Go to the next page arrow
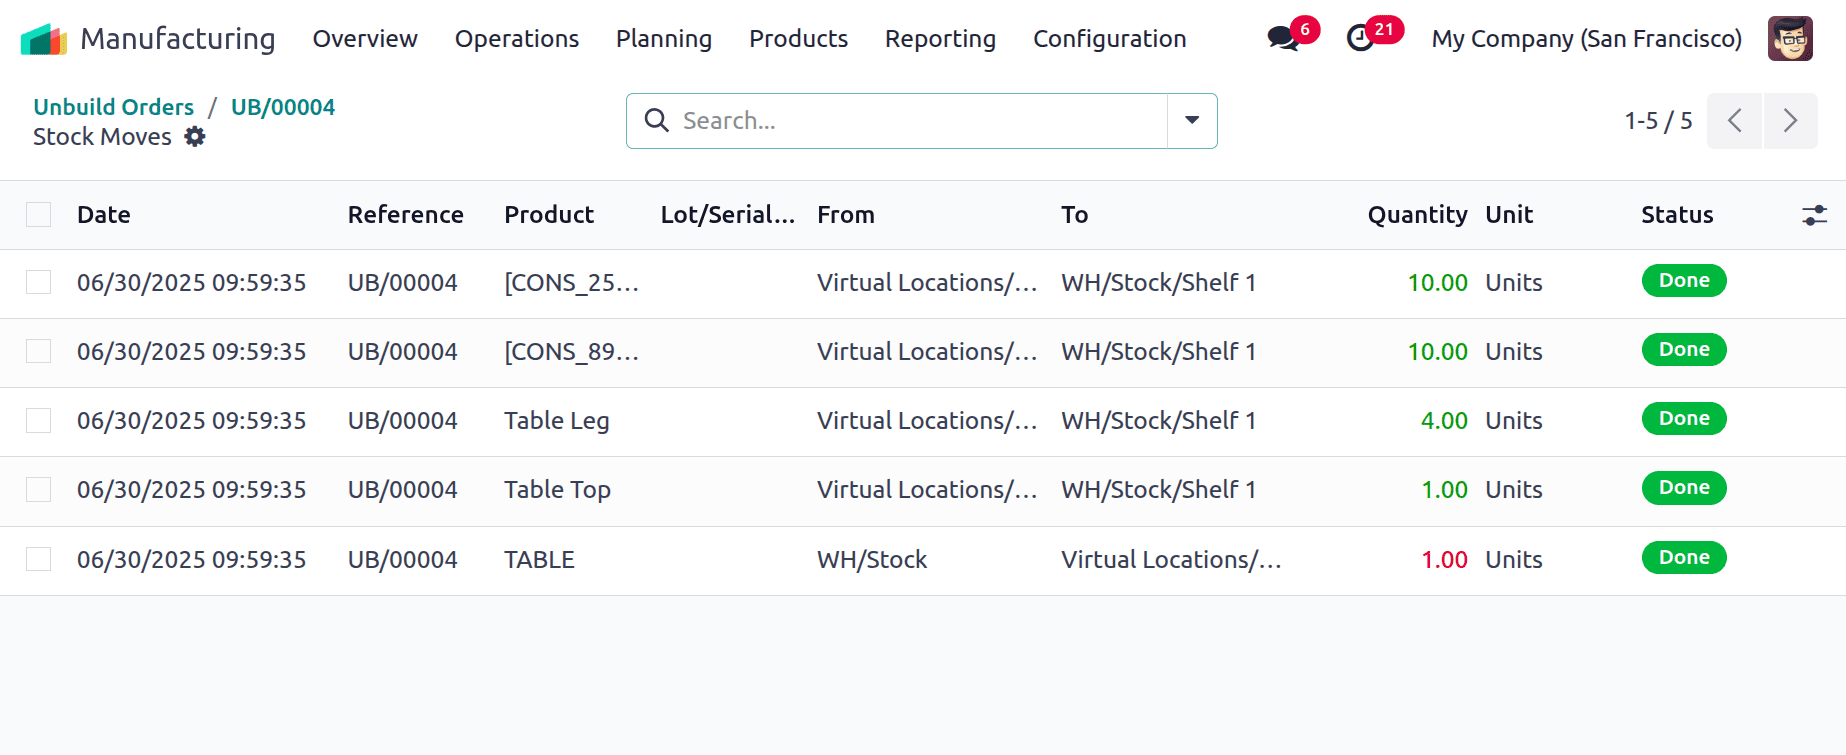This screenshot has width=1846, height=755. [1790, 121]
